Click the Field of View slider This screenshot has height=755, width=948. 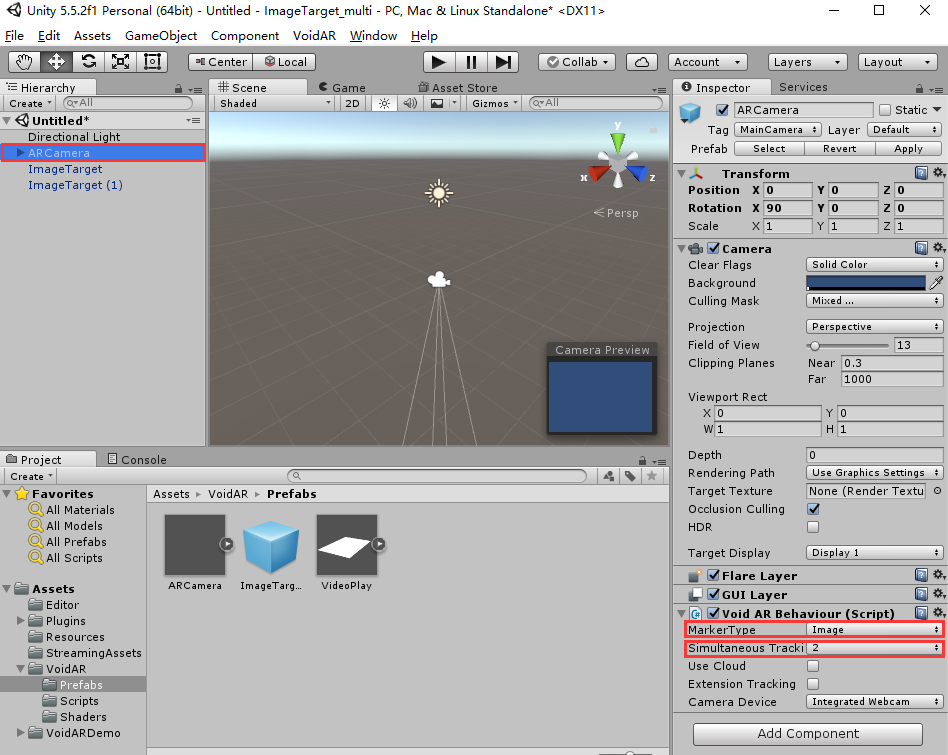(847, 346)
